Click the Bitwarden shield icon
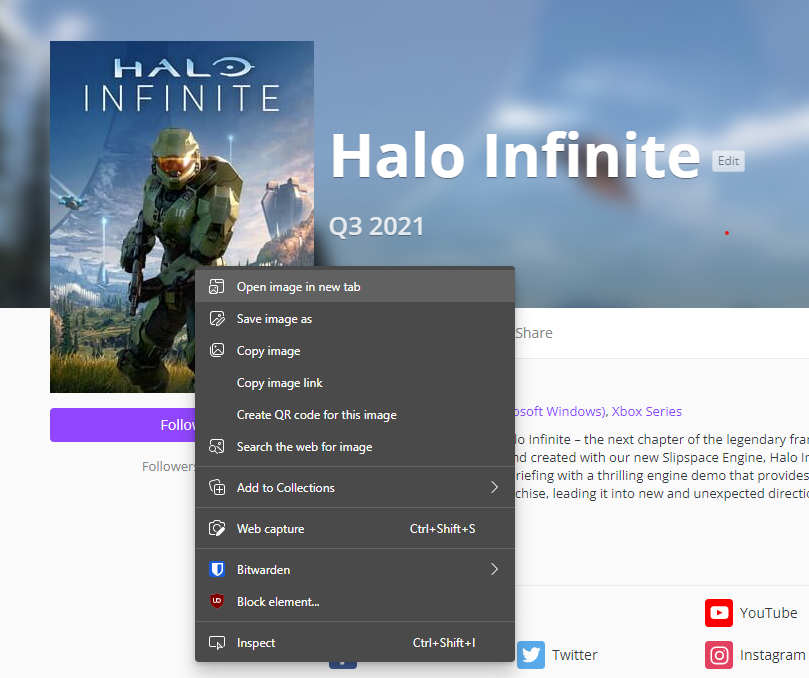Image resolution: width=809 pixels, height=678 pixels. 217,569
